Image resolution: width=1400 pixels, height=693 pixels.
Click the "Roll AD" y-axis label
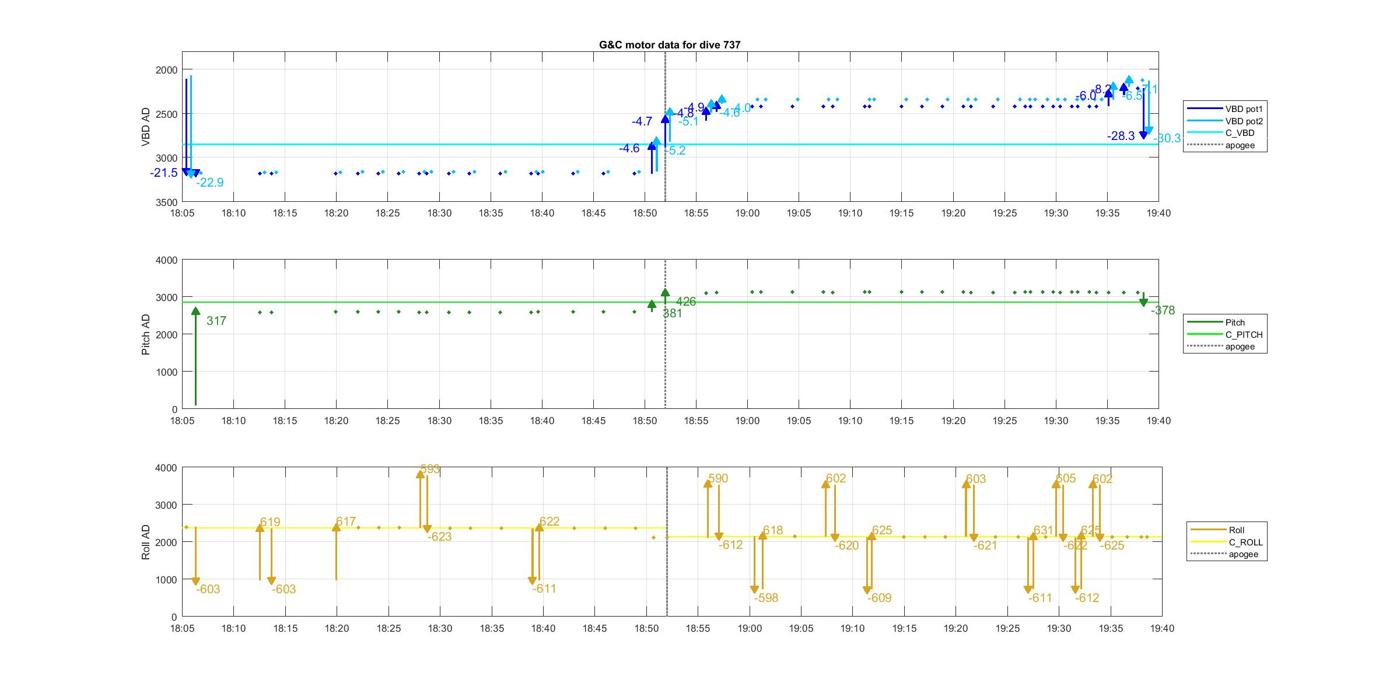point(146,542)
